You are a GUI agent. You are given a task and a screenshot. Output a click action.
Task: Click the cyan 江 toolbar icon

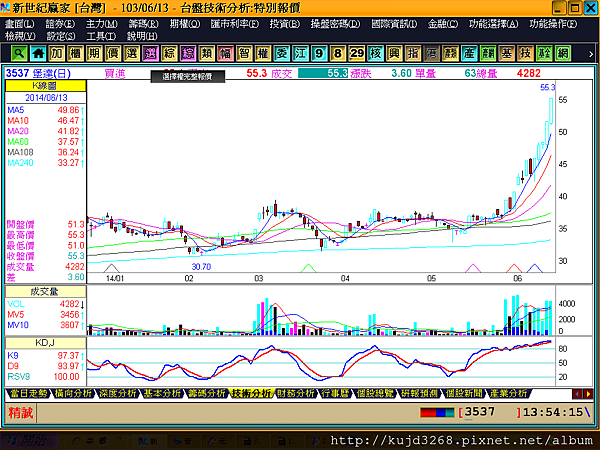pyautogui.click(x=300, y=53)
